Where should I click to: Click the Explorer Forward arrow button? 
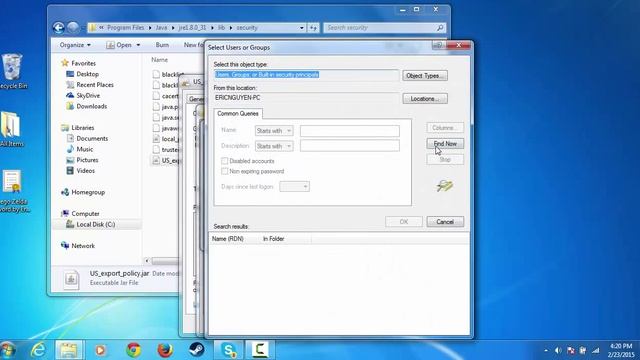pyautogui.click(x=73, y=28)
